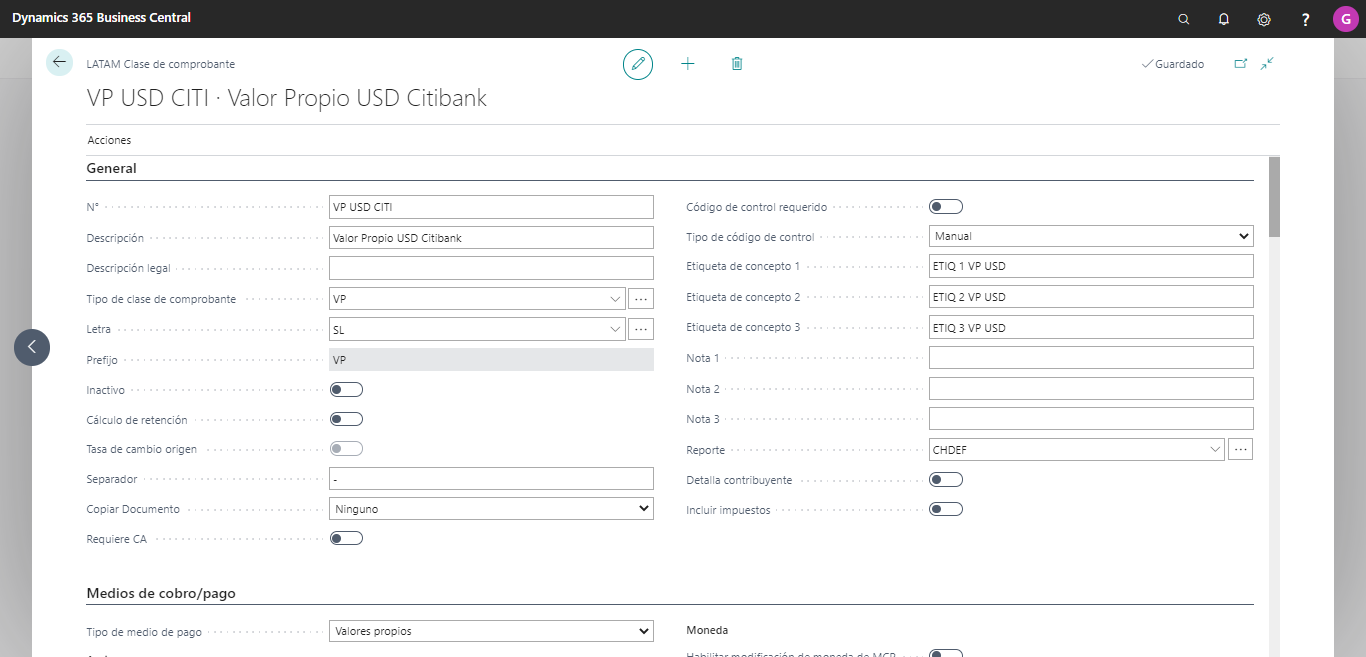The image size is (1366, 657).
Task: Click the help question mark icon
Action: click(x=1305, y=19)
